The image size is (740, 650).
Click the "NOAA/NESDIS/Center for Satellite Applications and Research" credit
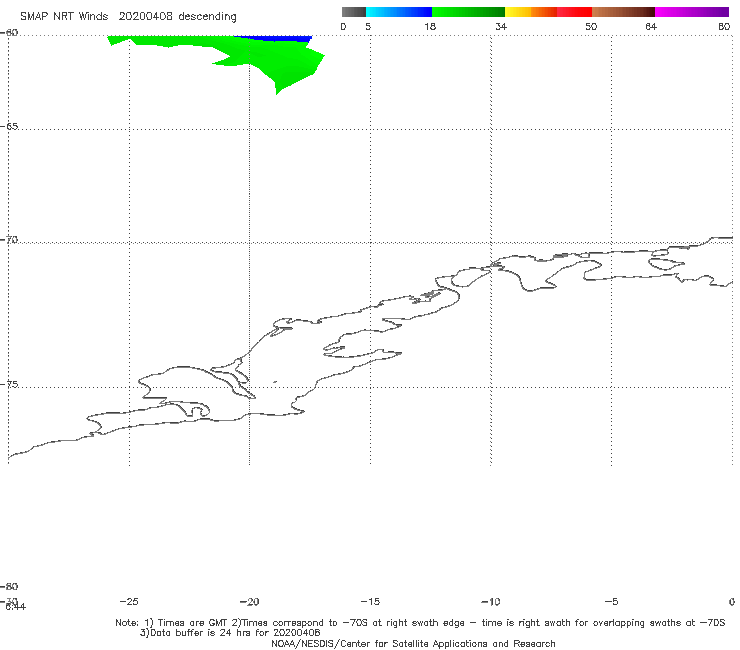413,644
